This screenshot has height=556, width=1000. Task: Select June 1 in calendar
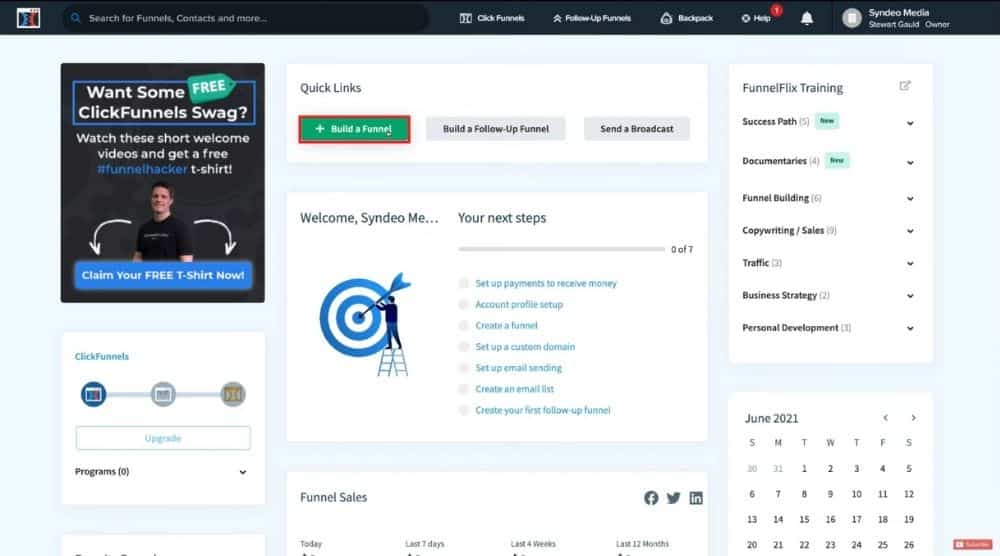coord(804,469)
